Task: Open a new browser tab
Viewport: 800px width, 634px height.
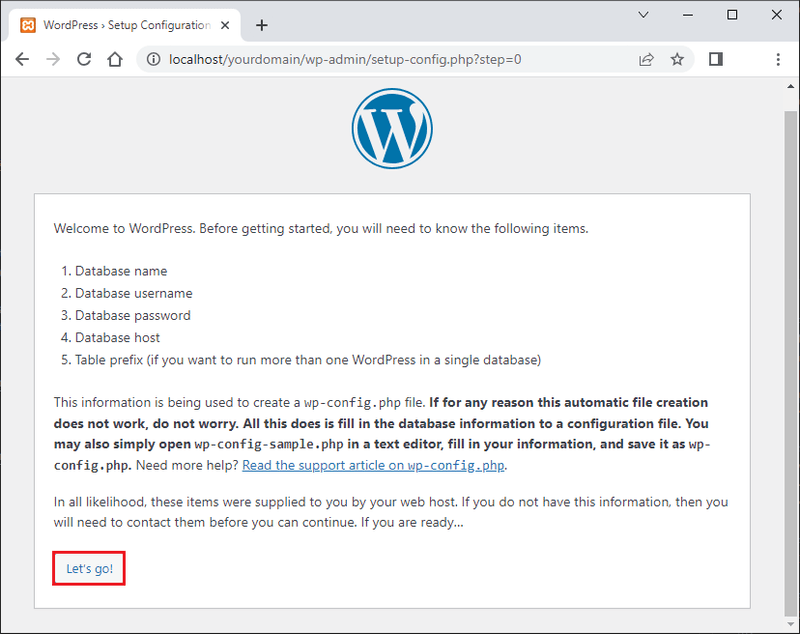Action: click(x=262, y=25)
